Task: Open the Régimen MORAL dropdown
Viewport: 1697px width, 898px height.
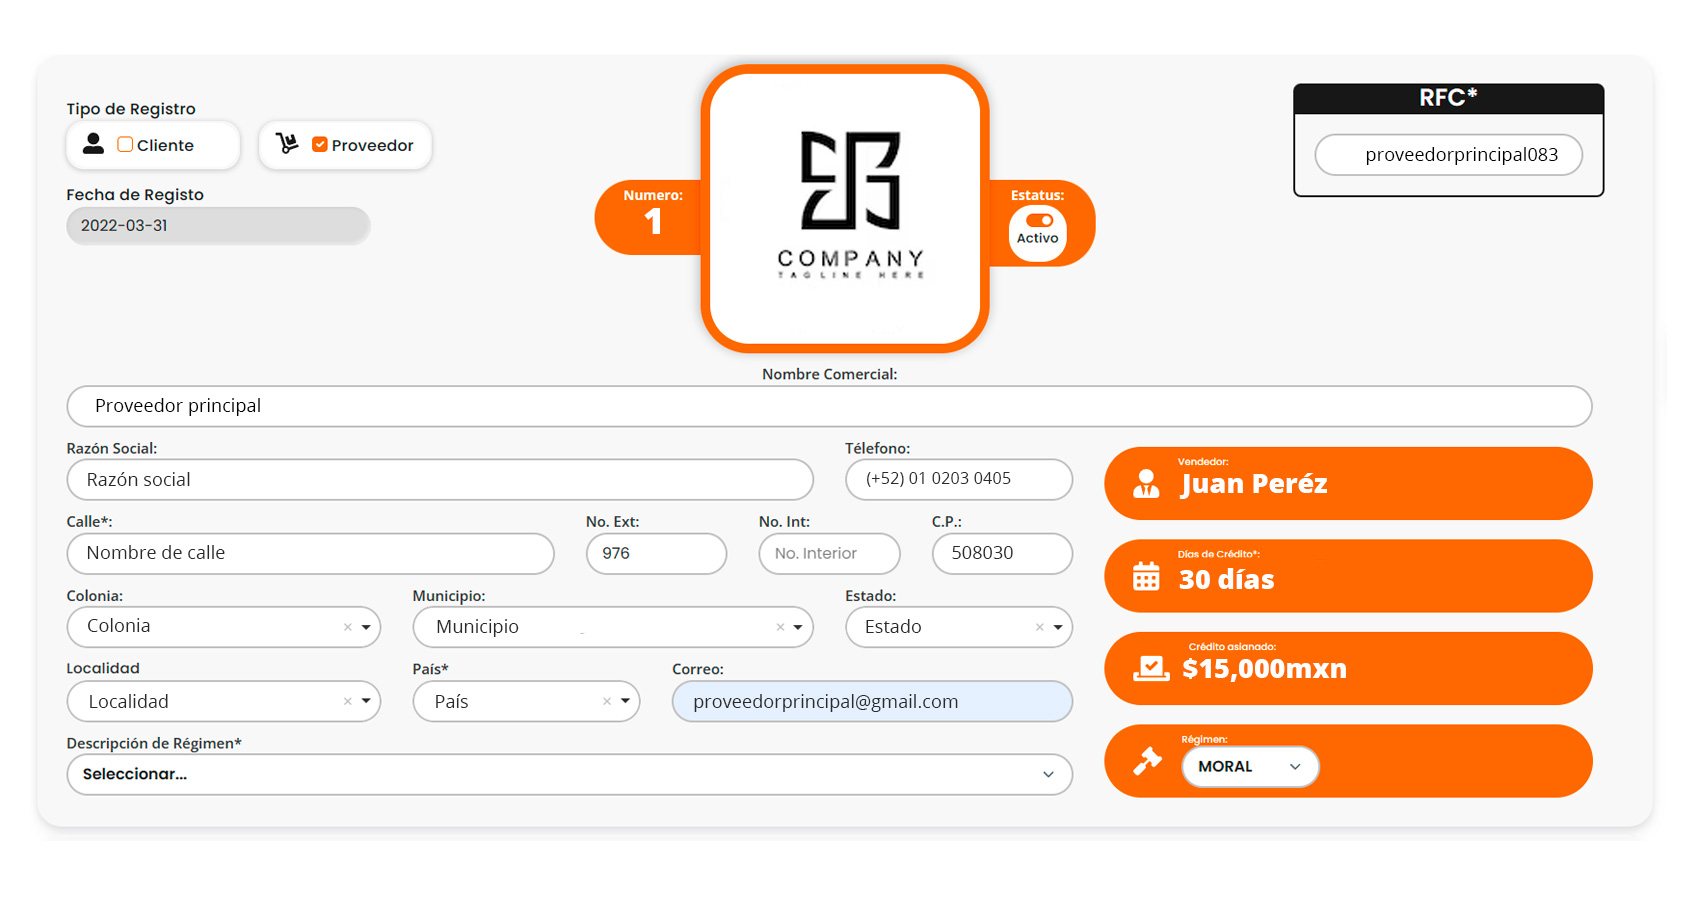Action: point(1250,767)
